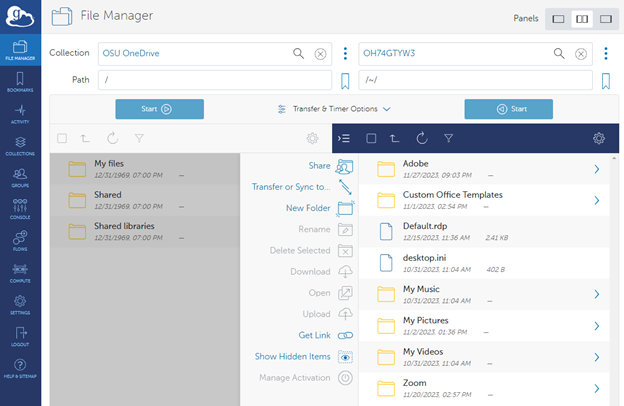Search the OH74GTYW3 collection
The height and width of the screenshot is (406, 624).
coord(559,53)
